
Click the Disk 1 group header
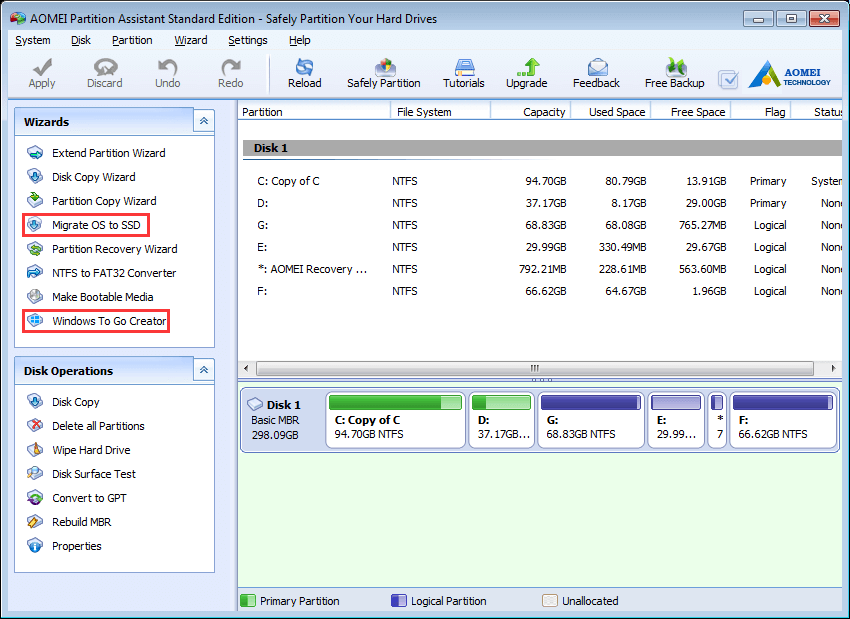(542, 148)
